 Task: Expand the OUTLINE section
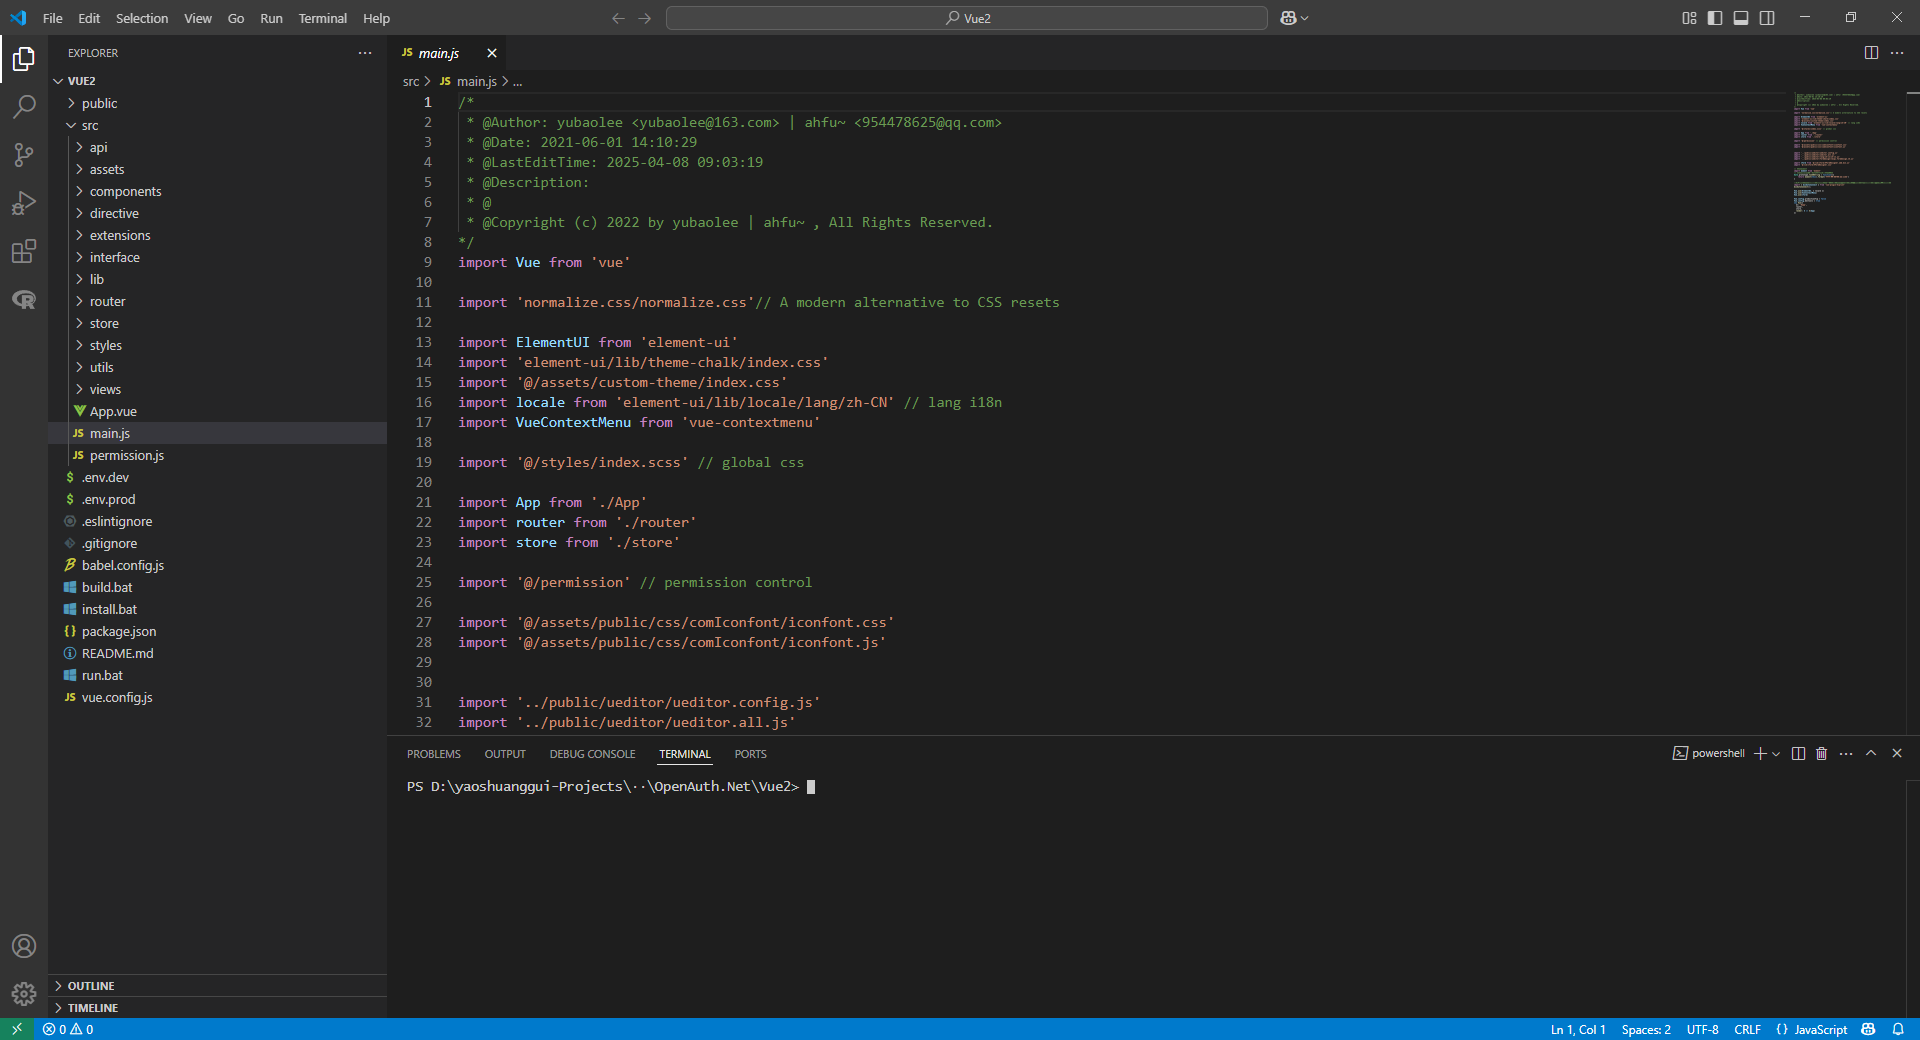coord(91,986)
